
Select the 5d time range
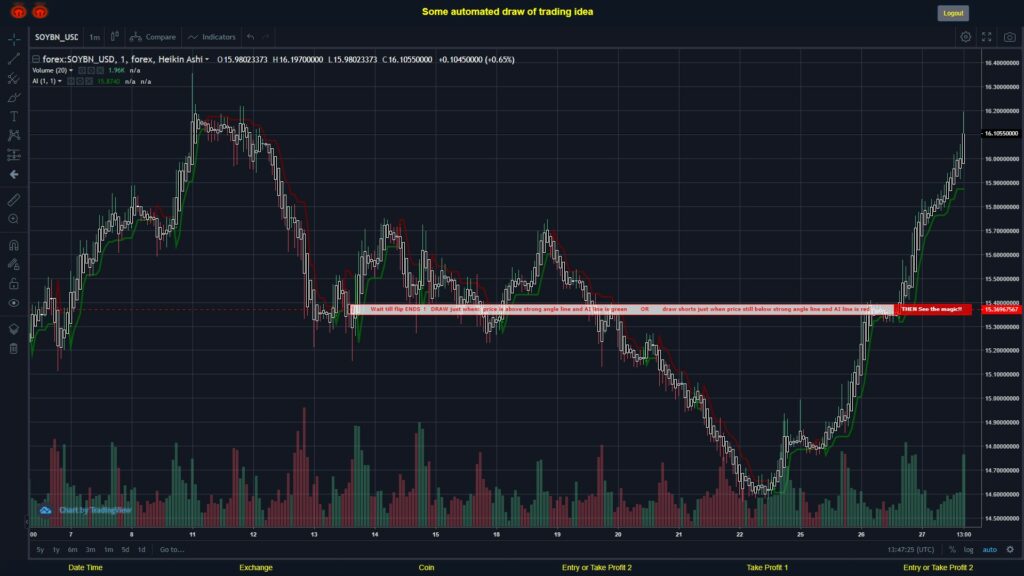tap(125, 550)
